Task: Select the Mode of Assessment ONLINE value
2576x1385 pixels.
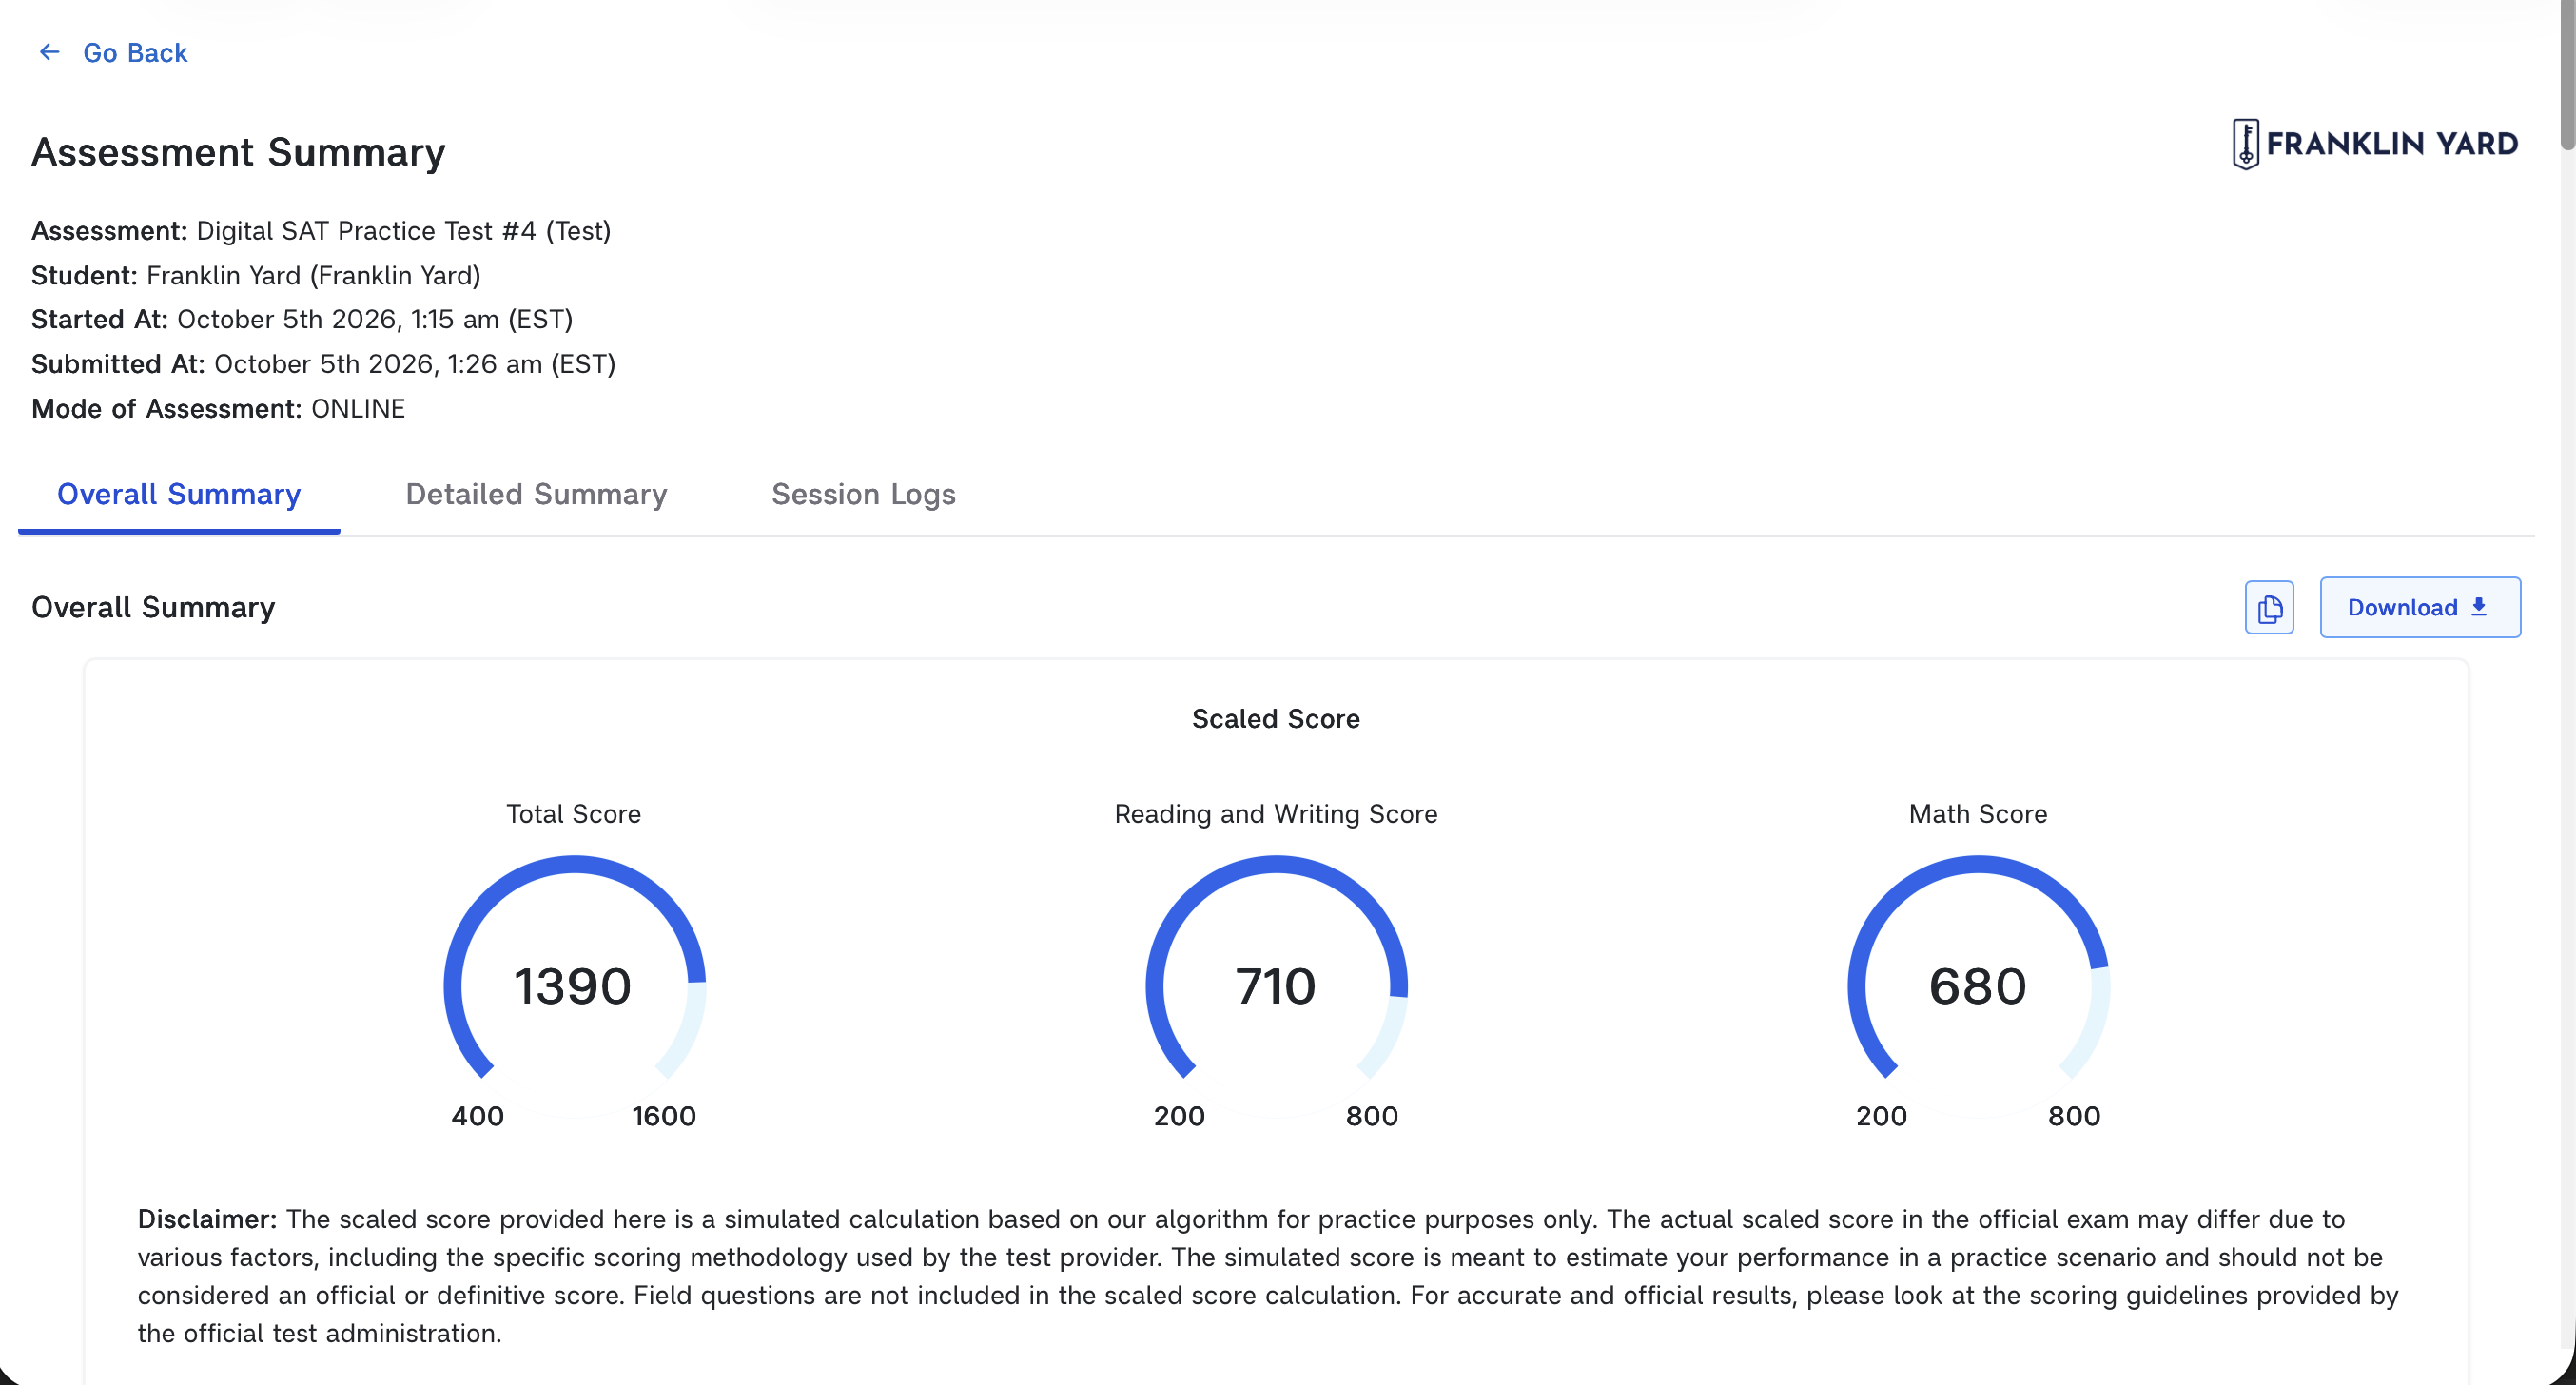Action: pyautogui.click(x=357, y=408)
